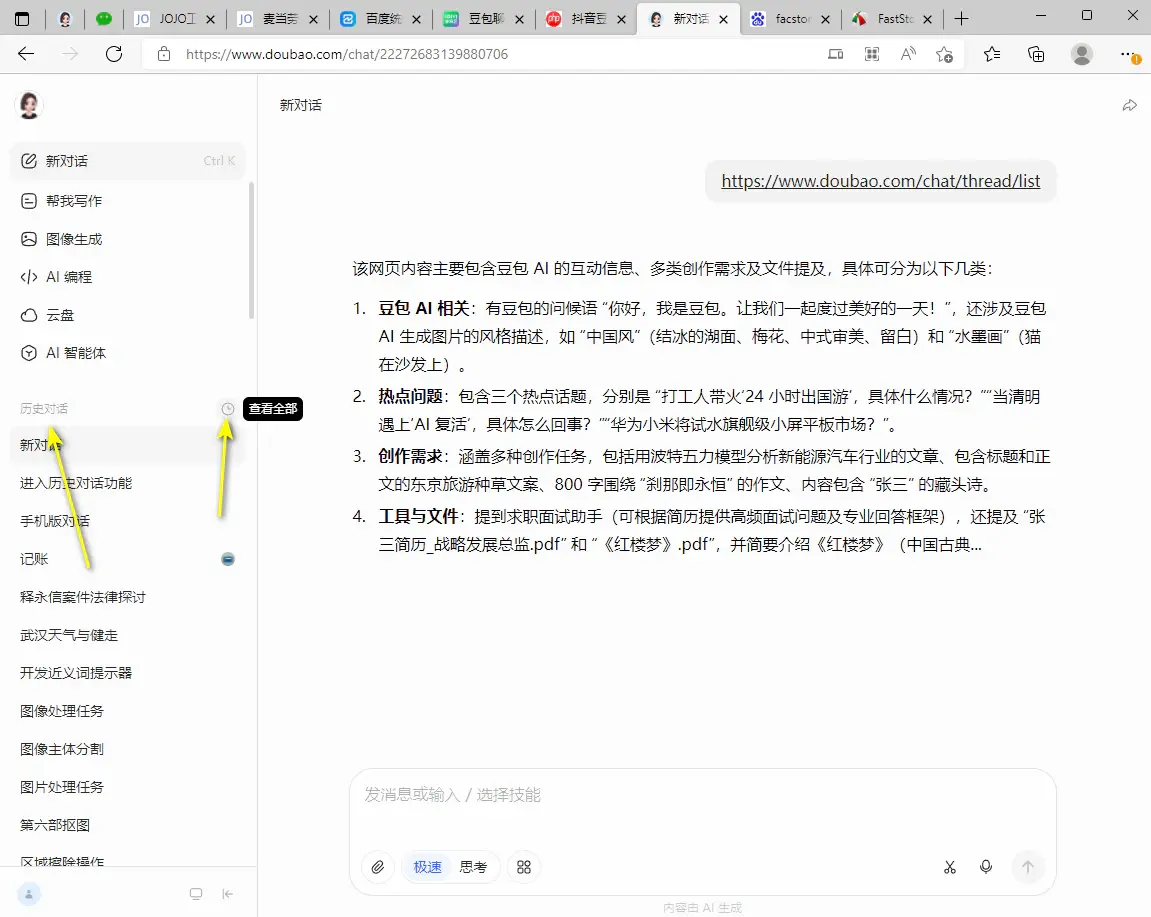This screenshot has width=1151, height=917.
Task: Click the 新对话 title in chat header
Action: click(x=300, y=106)
